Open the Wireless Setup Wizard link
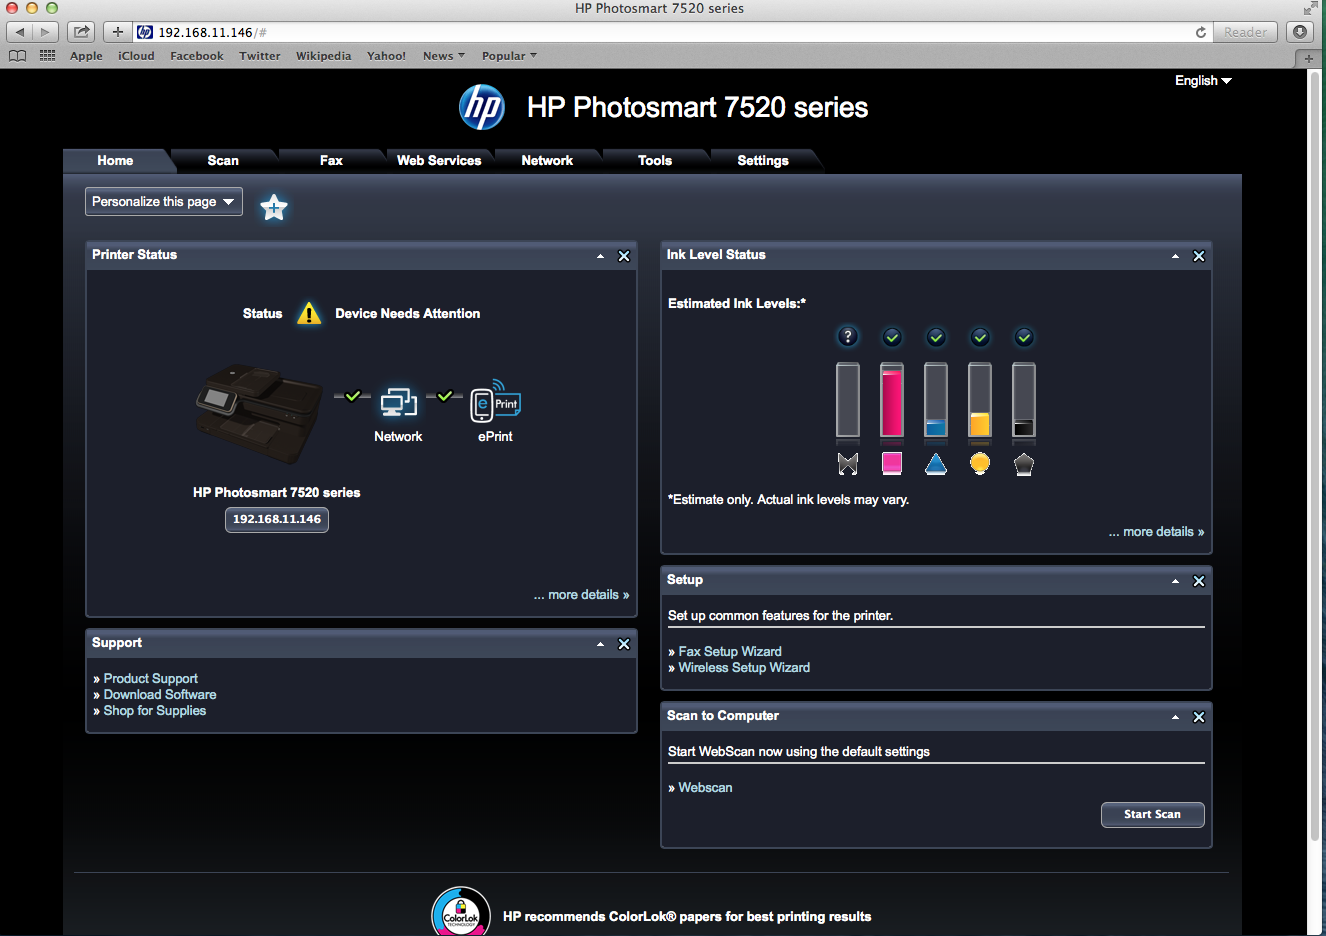Viewport: 1326px width, 936px height. click(x=744, y=668)
